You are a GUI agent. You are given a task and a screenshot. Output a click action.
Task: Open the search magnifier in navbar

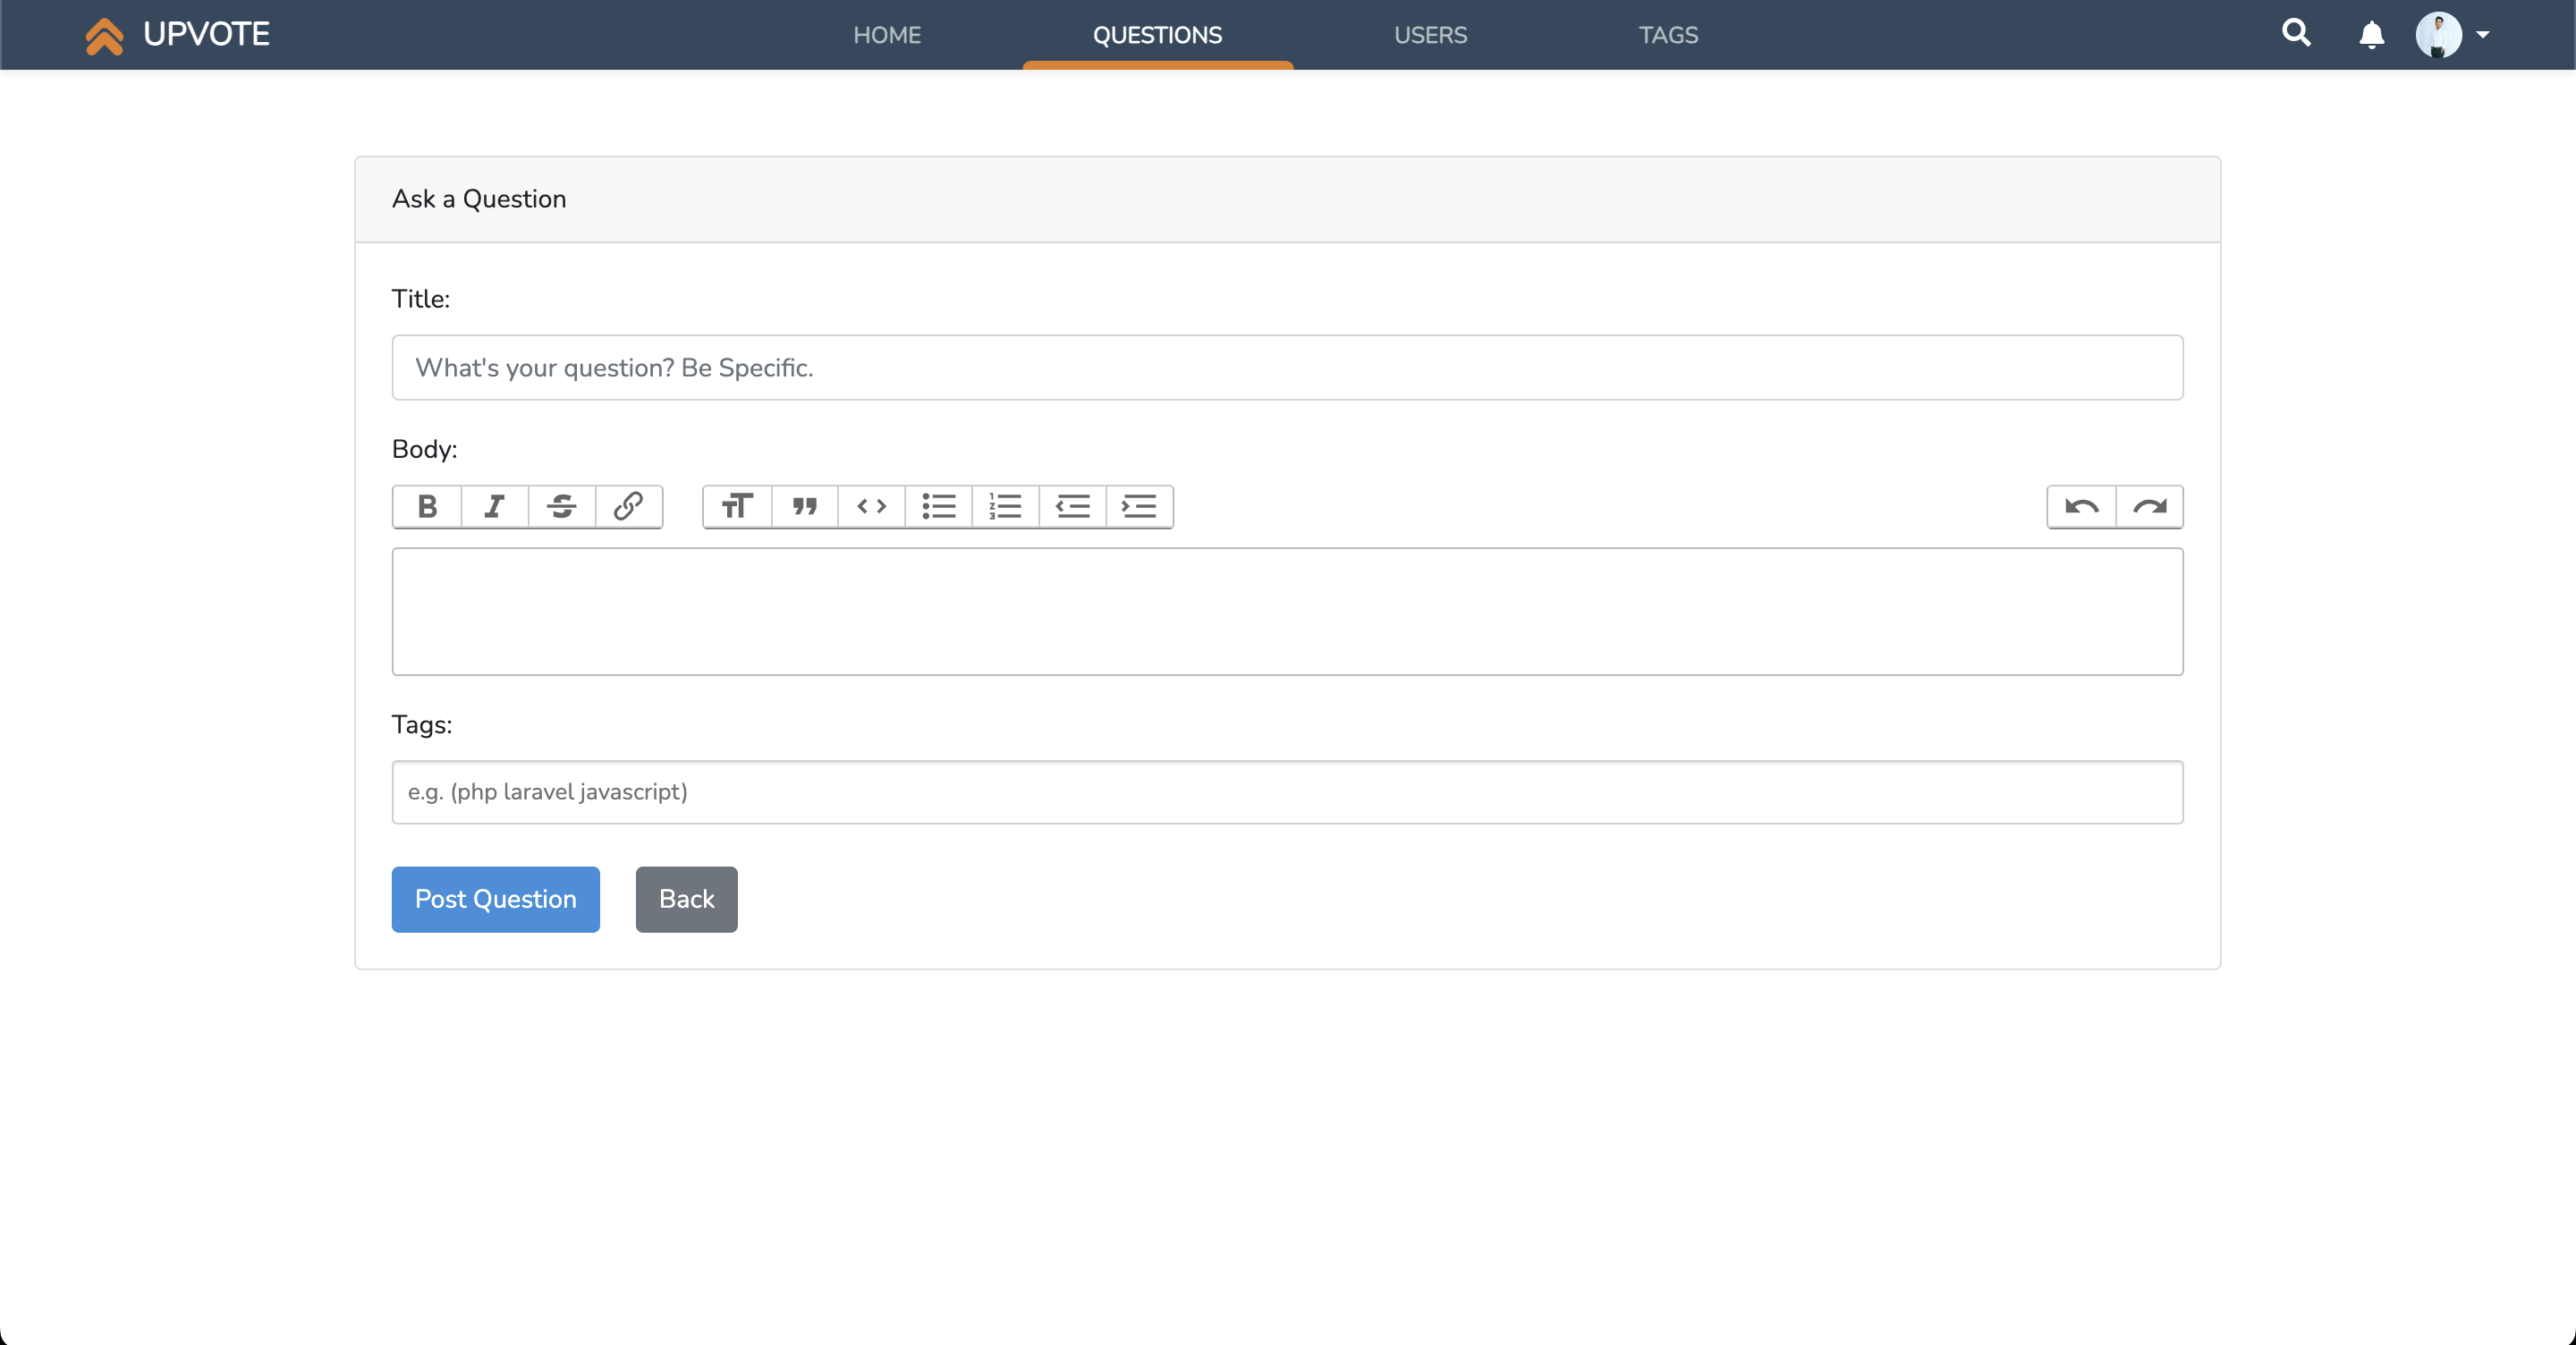[x=2296, y=34]
